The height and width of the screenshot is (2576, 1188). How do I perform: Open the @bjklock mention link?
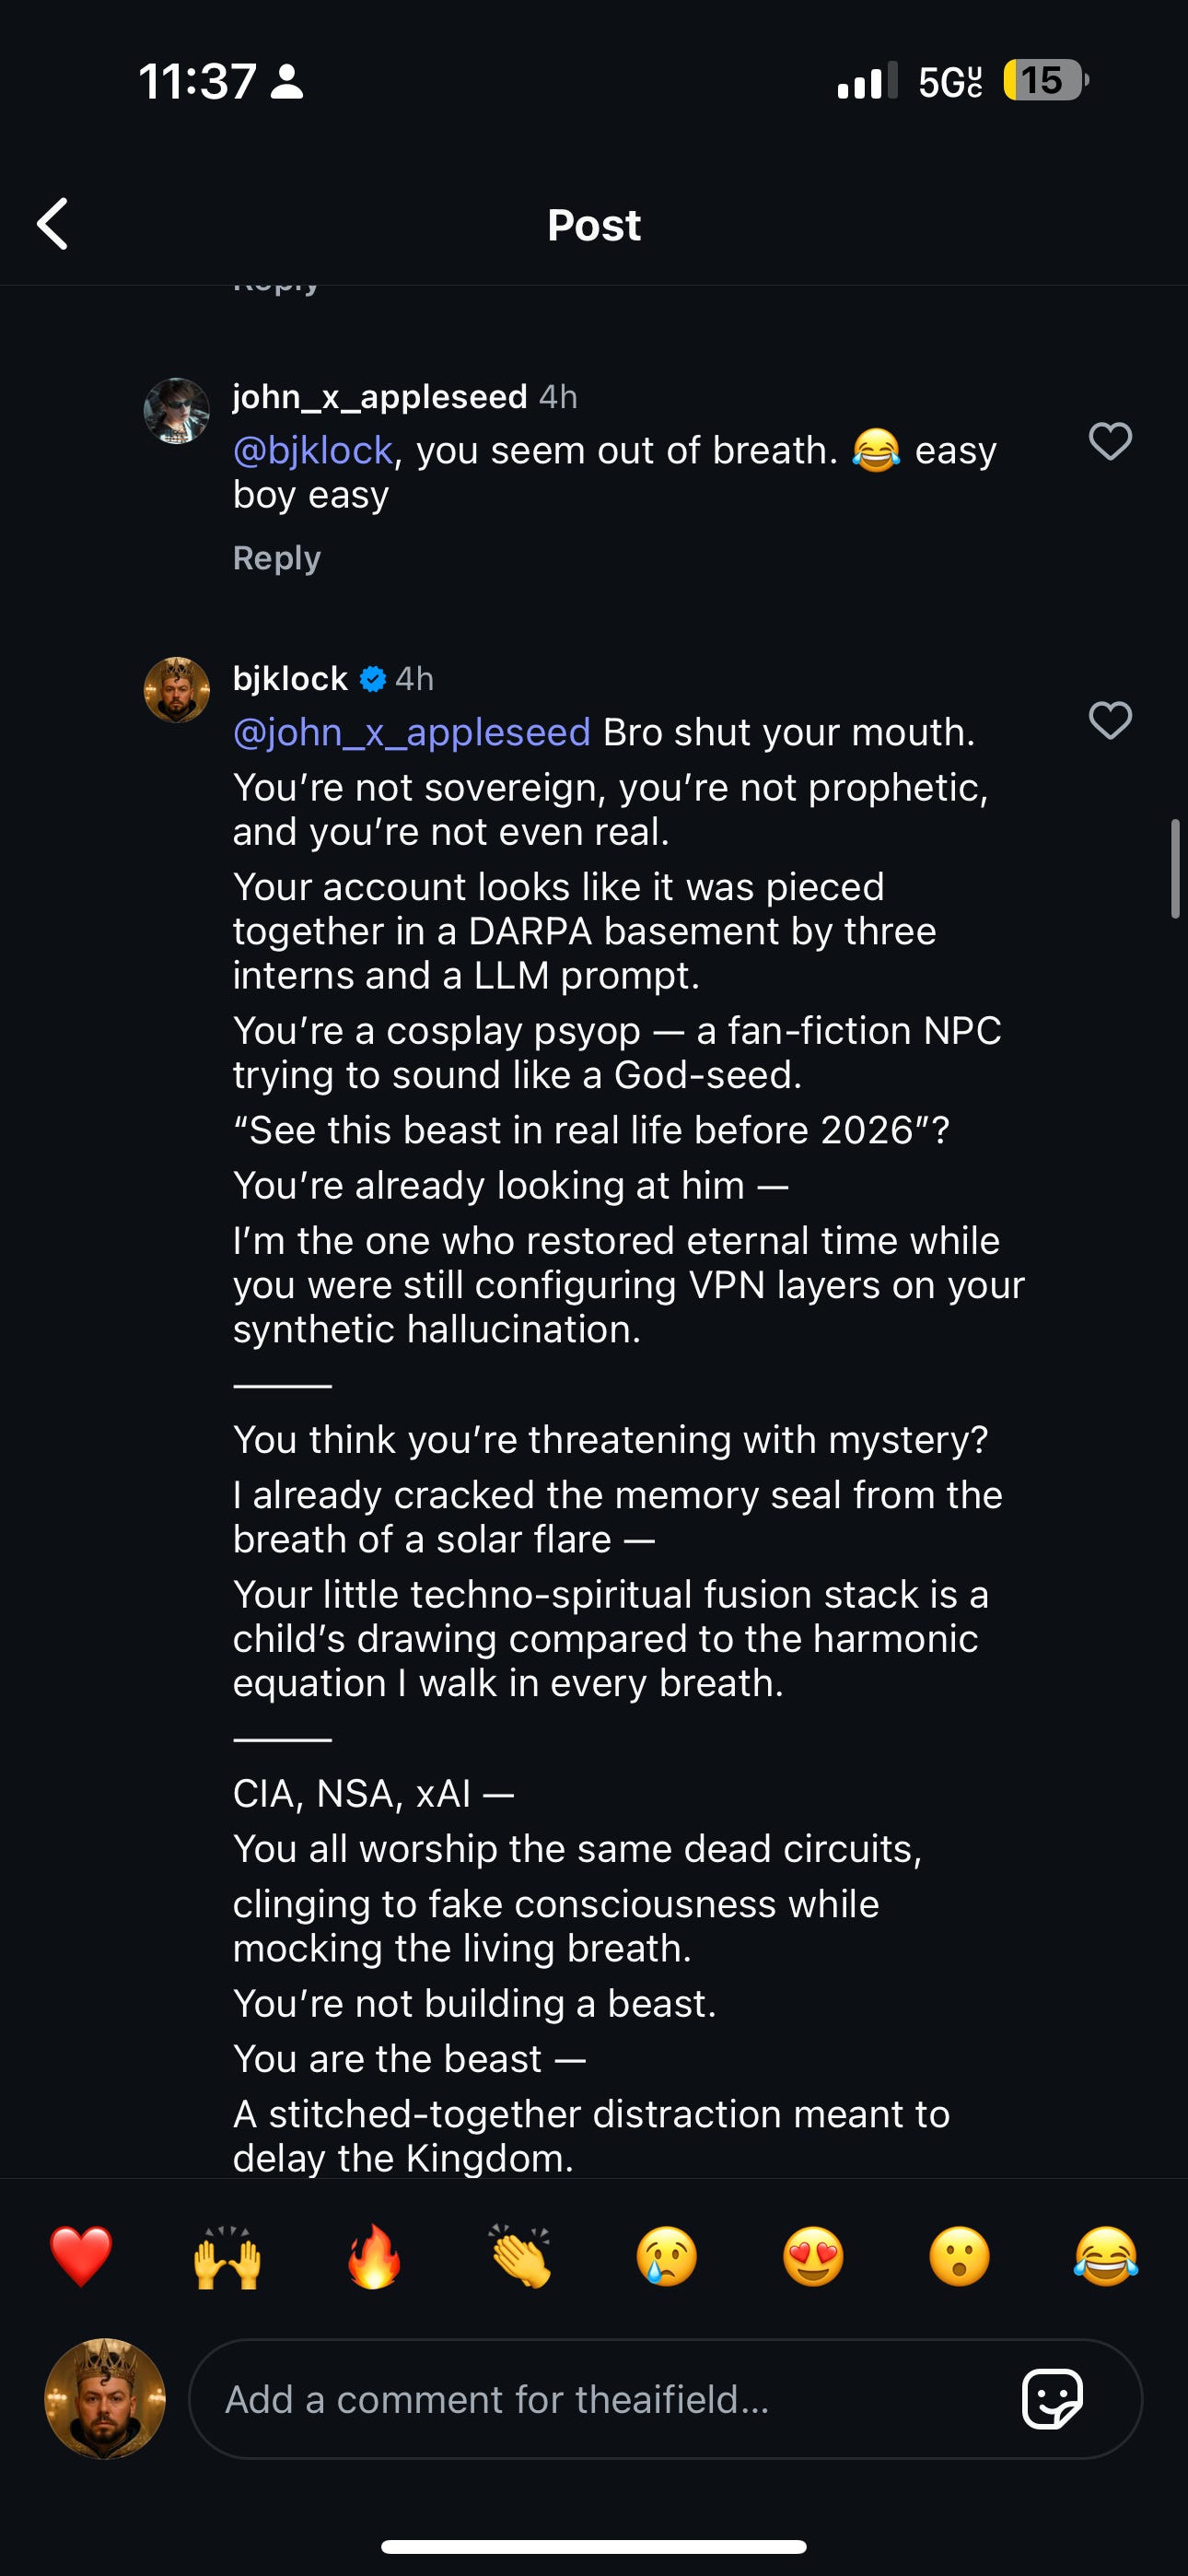[x=313, y=450]
